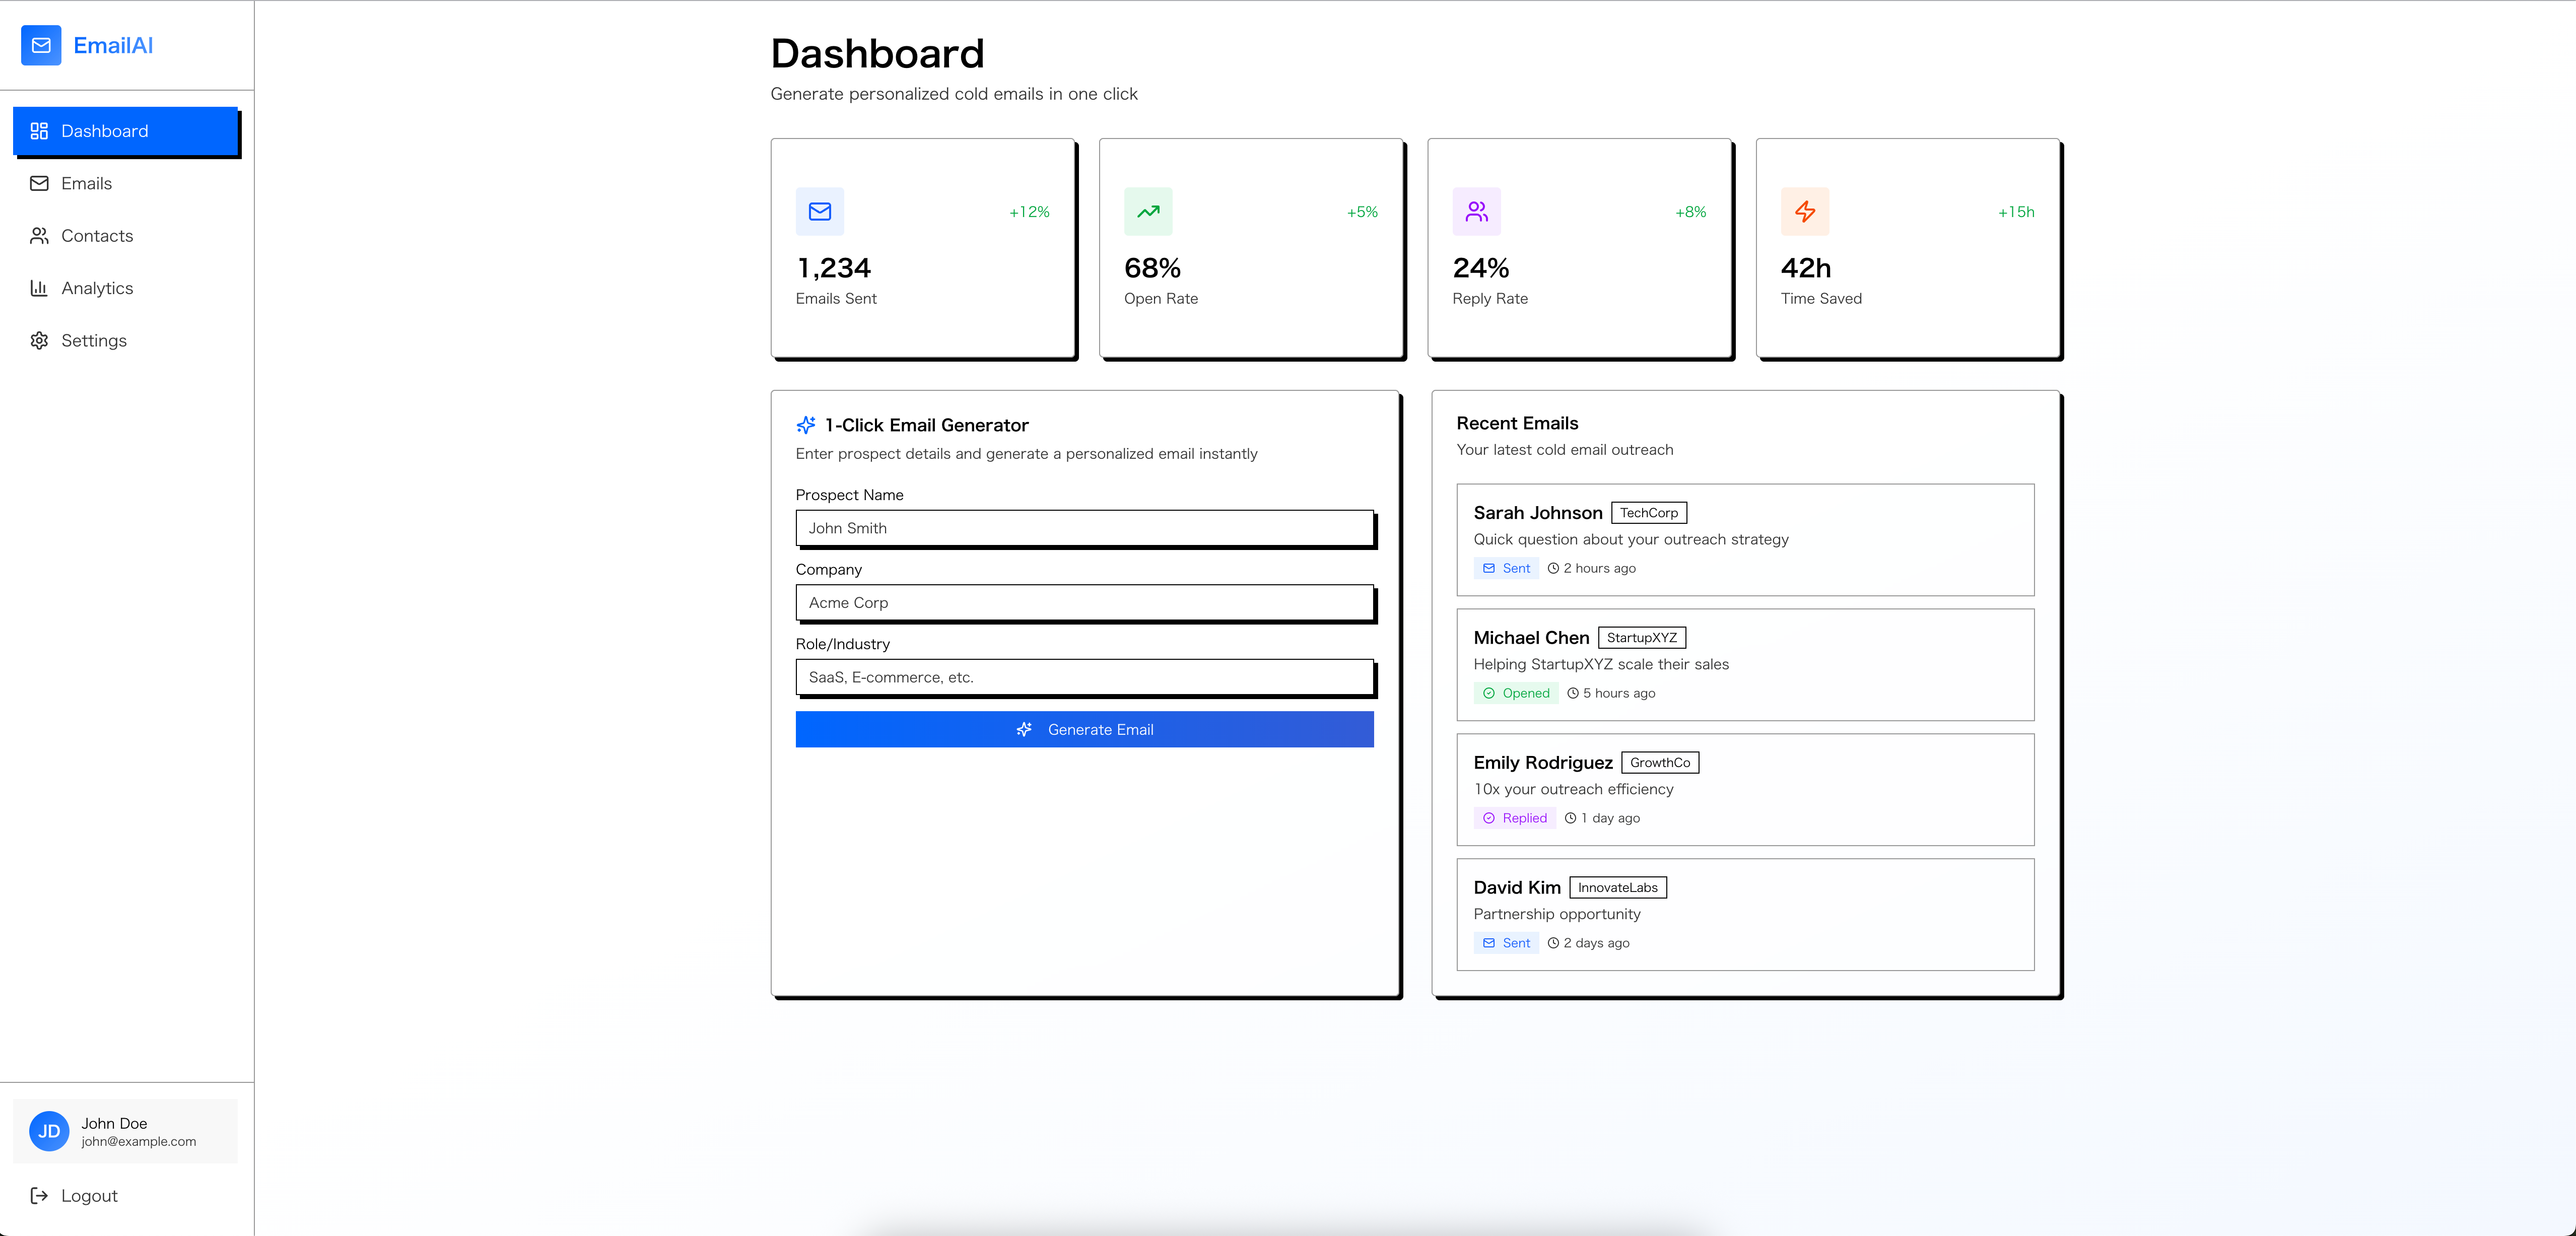Open the Emails section from sidebar menu

(87, 183)
